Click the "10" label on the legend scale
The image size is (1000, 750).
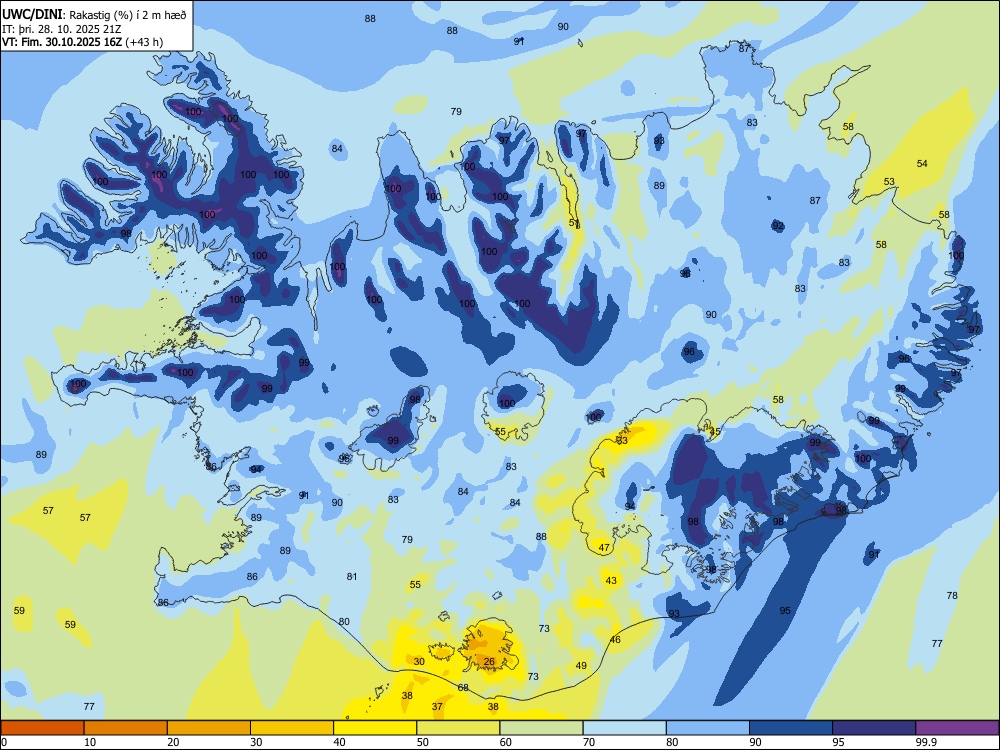tap(90, 742)
